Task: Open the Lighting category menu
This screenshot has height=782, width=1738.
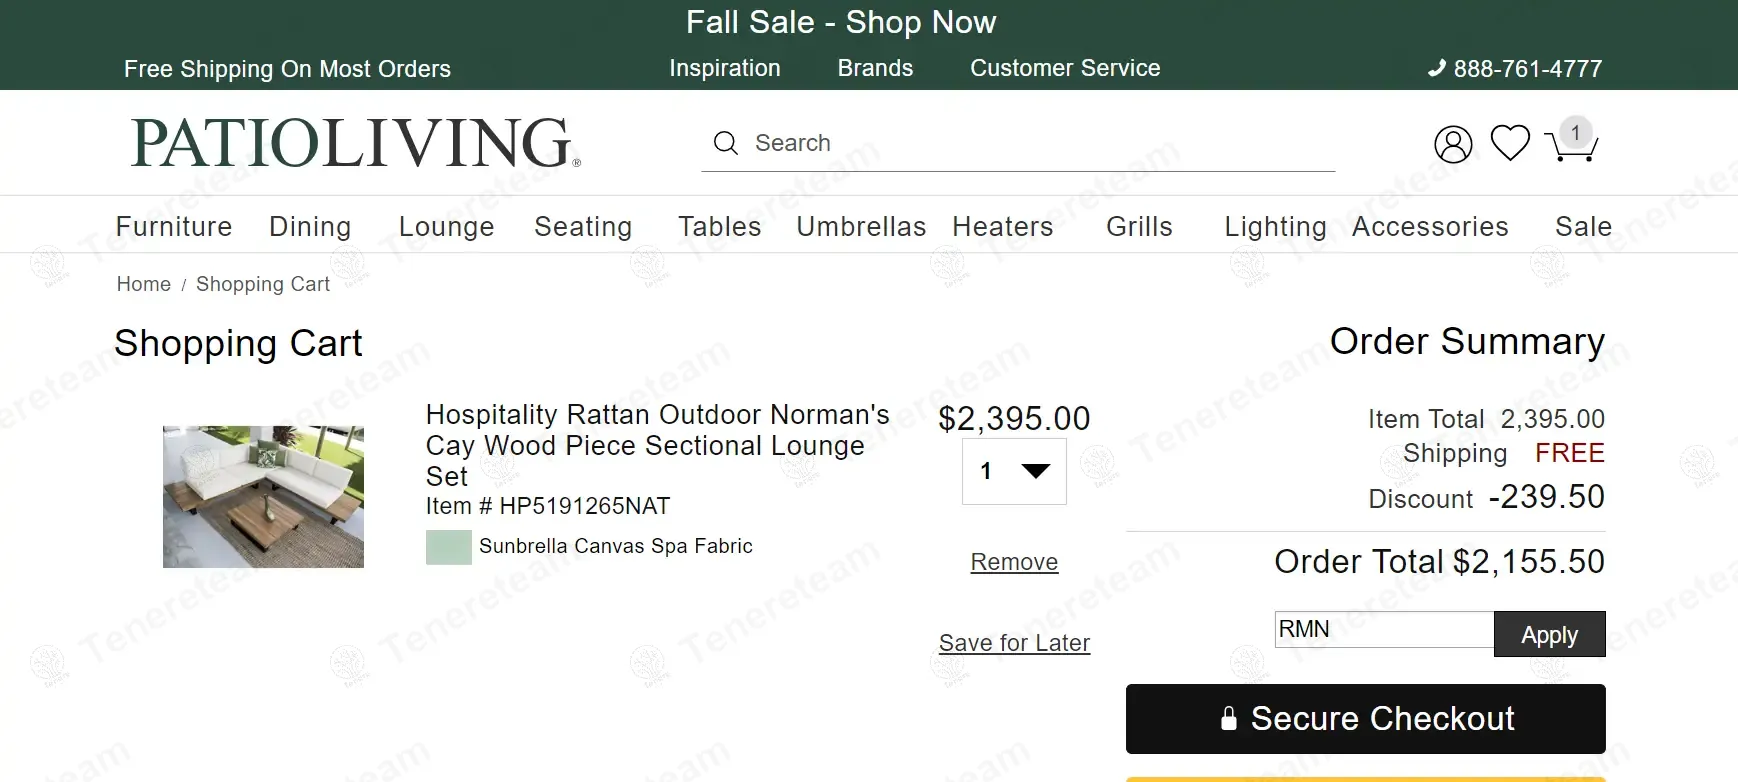Action: tap(1275, 227)
